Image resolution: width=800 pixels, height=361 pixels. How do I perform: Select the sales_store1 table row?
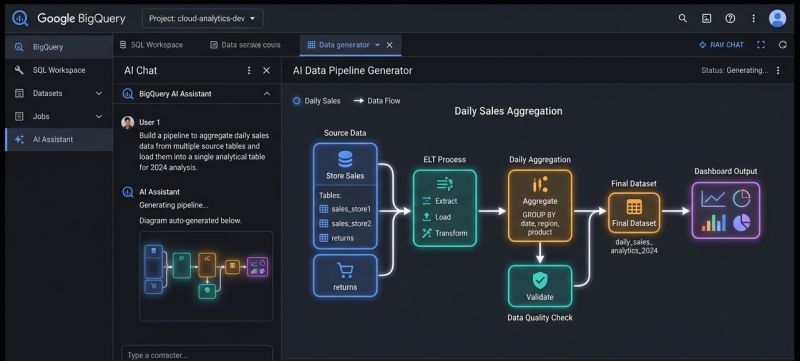pos(345,209)
